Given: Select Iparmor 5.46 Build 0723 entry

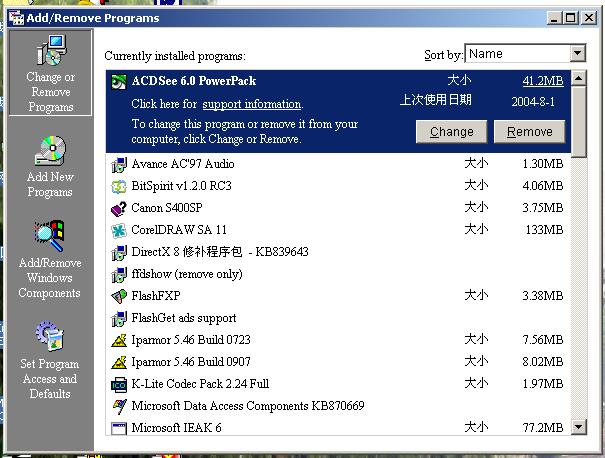Looking at the screenshot, I should 338,340.
